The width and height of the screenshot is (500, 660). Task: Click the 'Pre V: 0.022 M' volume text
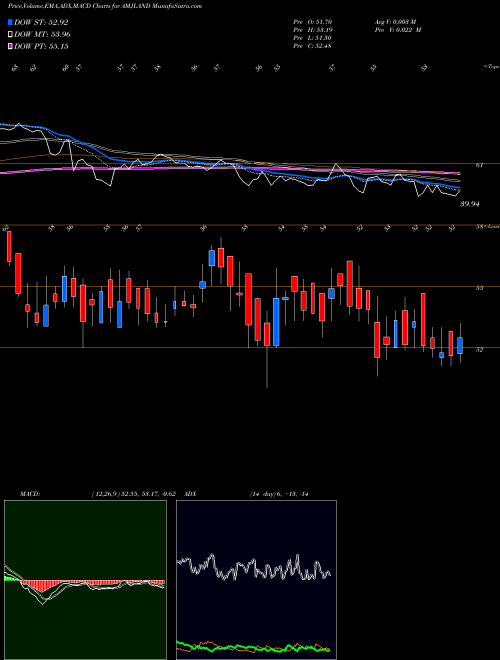[397, 30]
